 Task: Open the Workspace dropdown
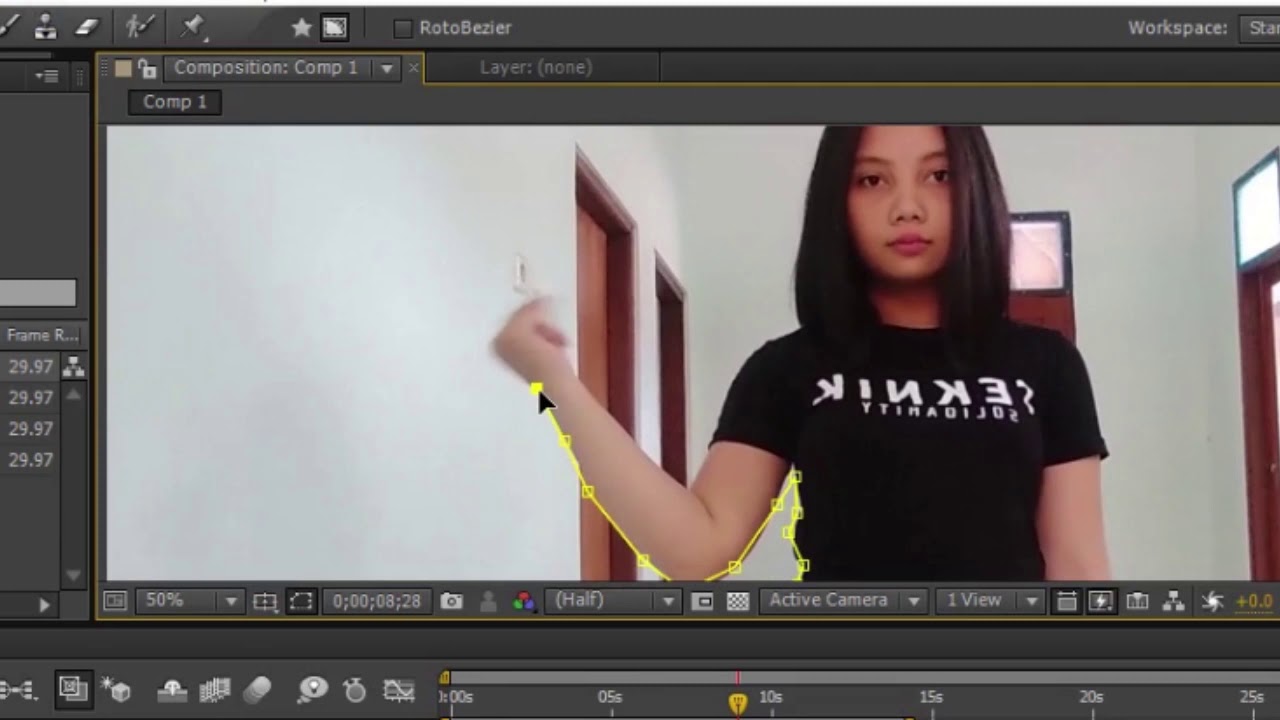1259,28
